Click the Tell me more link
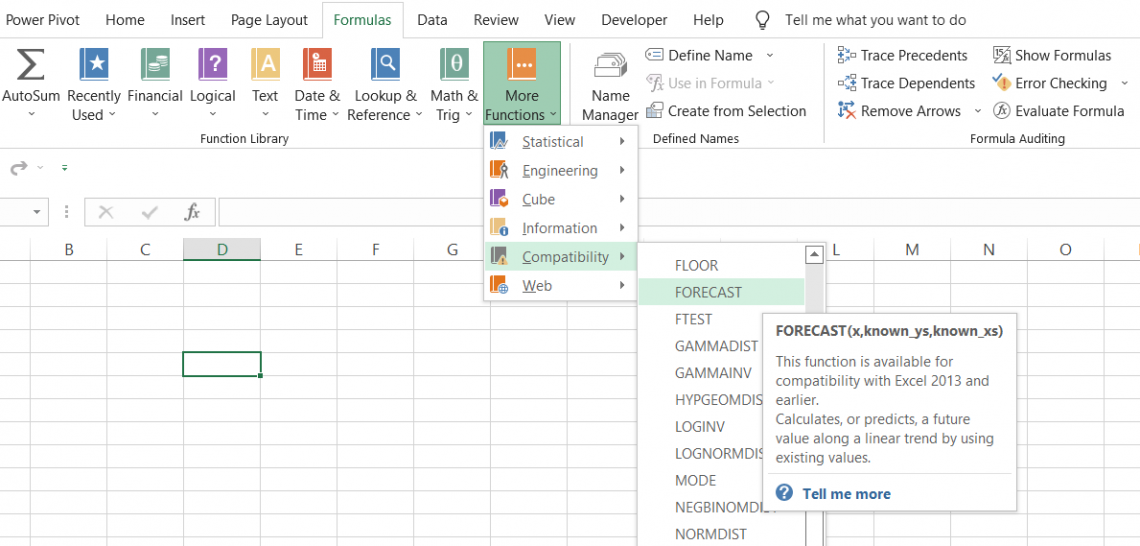The height and width of the screenshot is (546, 1140). click(x=845, y=494)
